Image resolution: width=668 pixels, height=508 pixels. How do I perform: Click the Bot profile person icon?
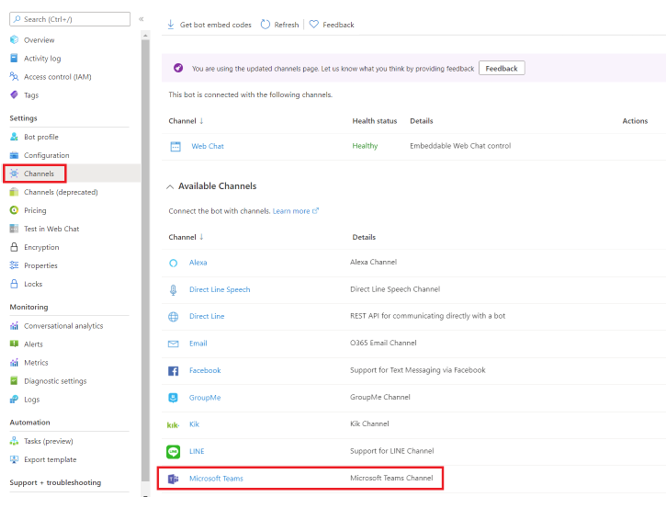pos(14,137)
